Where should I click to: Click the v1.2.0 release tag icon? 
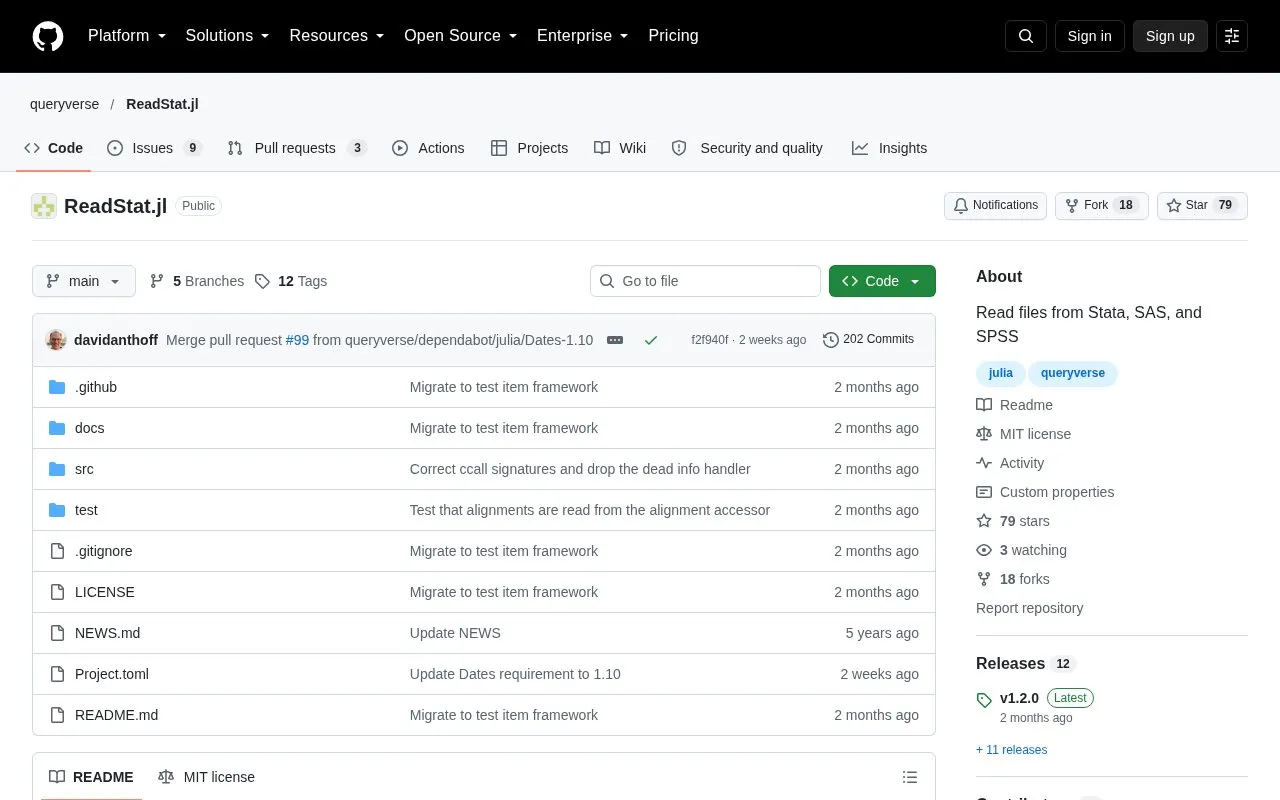[984, 700]
